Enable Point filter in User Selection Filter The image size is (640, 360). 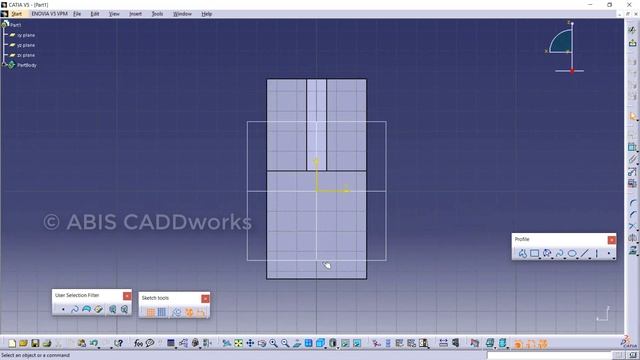[x=63, y=309]
